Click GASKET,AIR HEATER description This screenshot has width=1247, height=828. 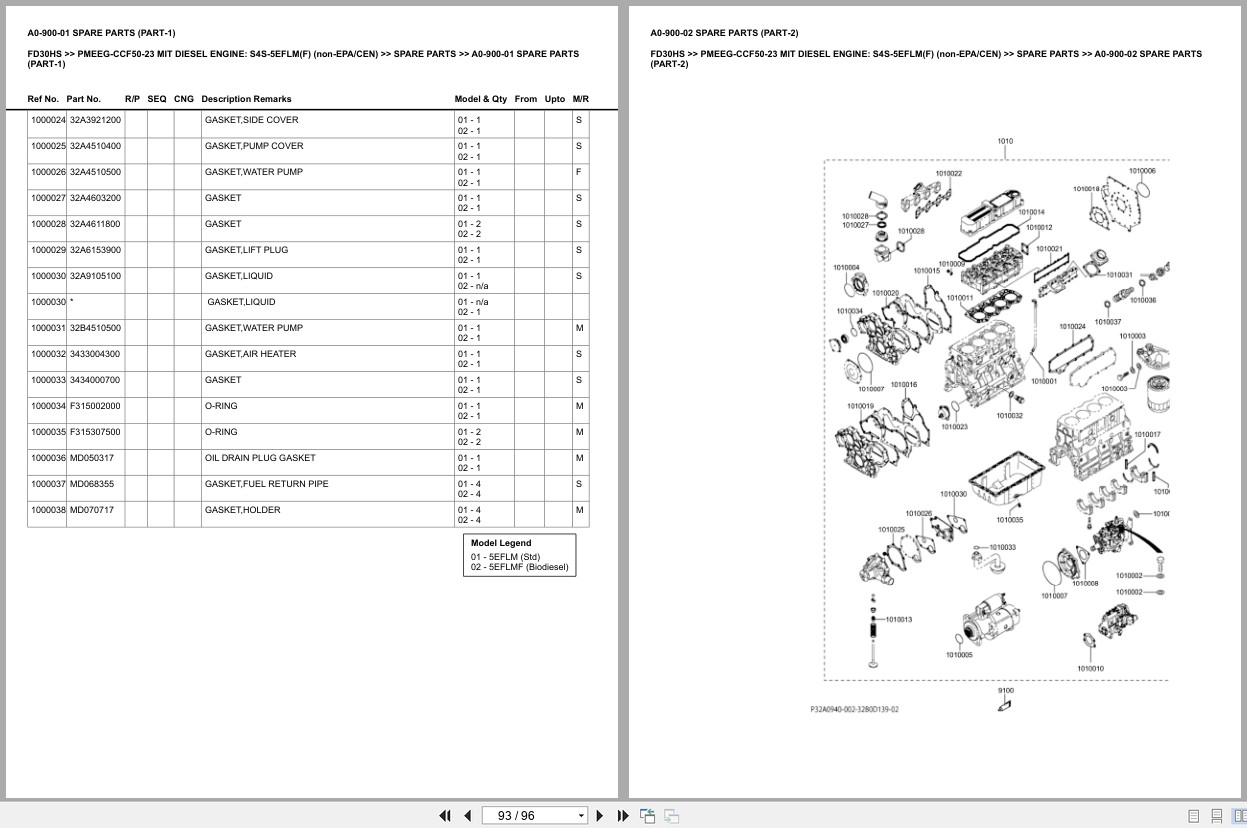250,354
